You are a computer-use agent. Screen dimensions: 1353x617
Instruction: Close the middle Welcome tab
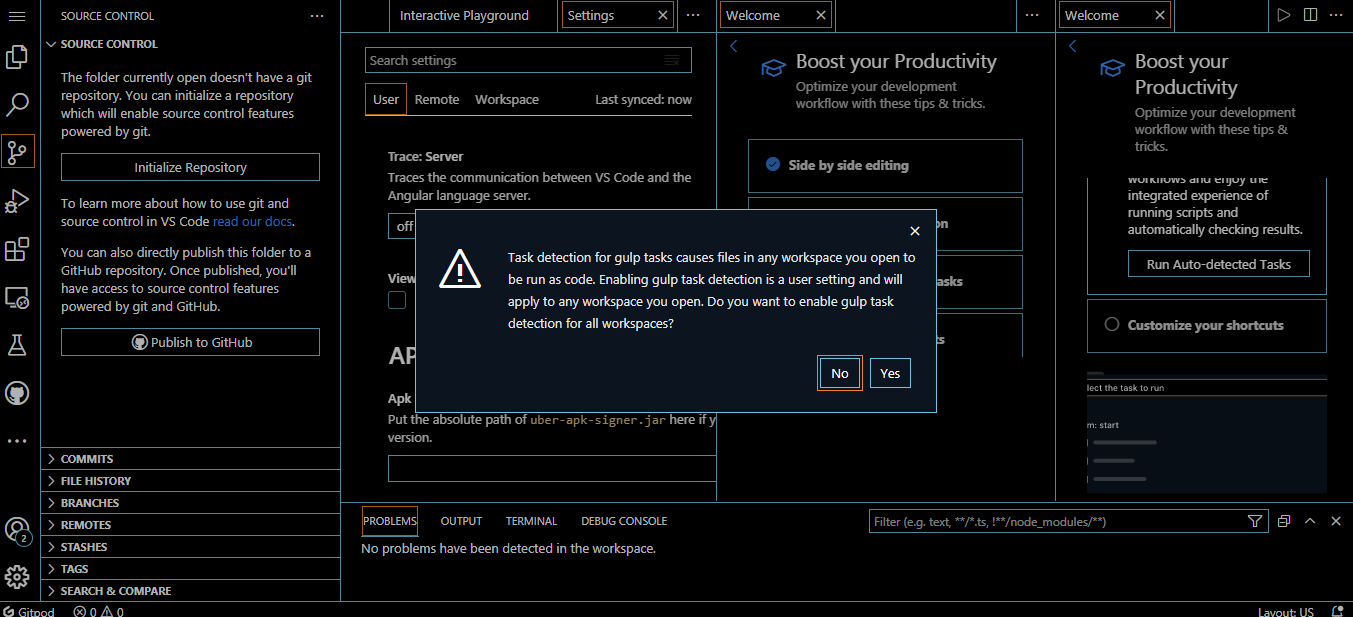(x=821, y=15)
